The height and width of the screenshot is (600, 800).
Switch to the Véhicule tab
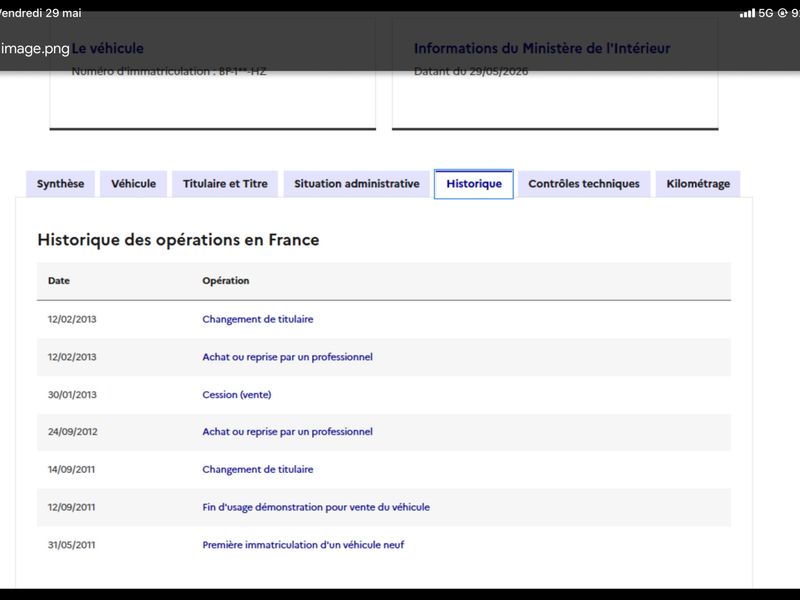click(134, 184)
